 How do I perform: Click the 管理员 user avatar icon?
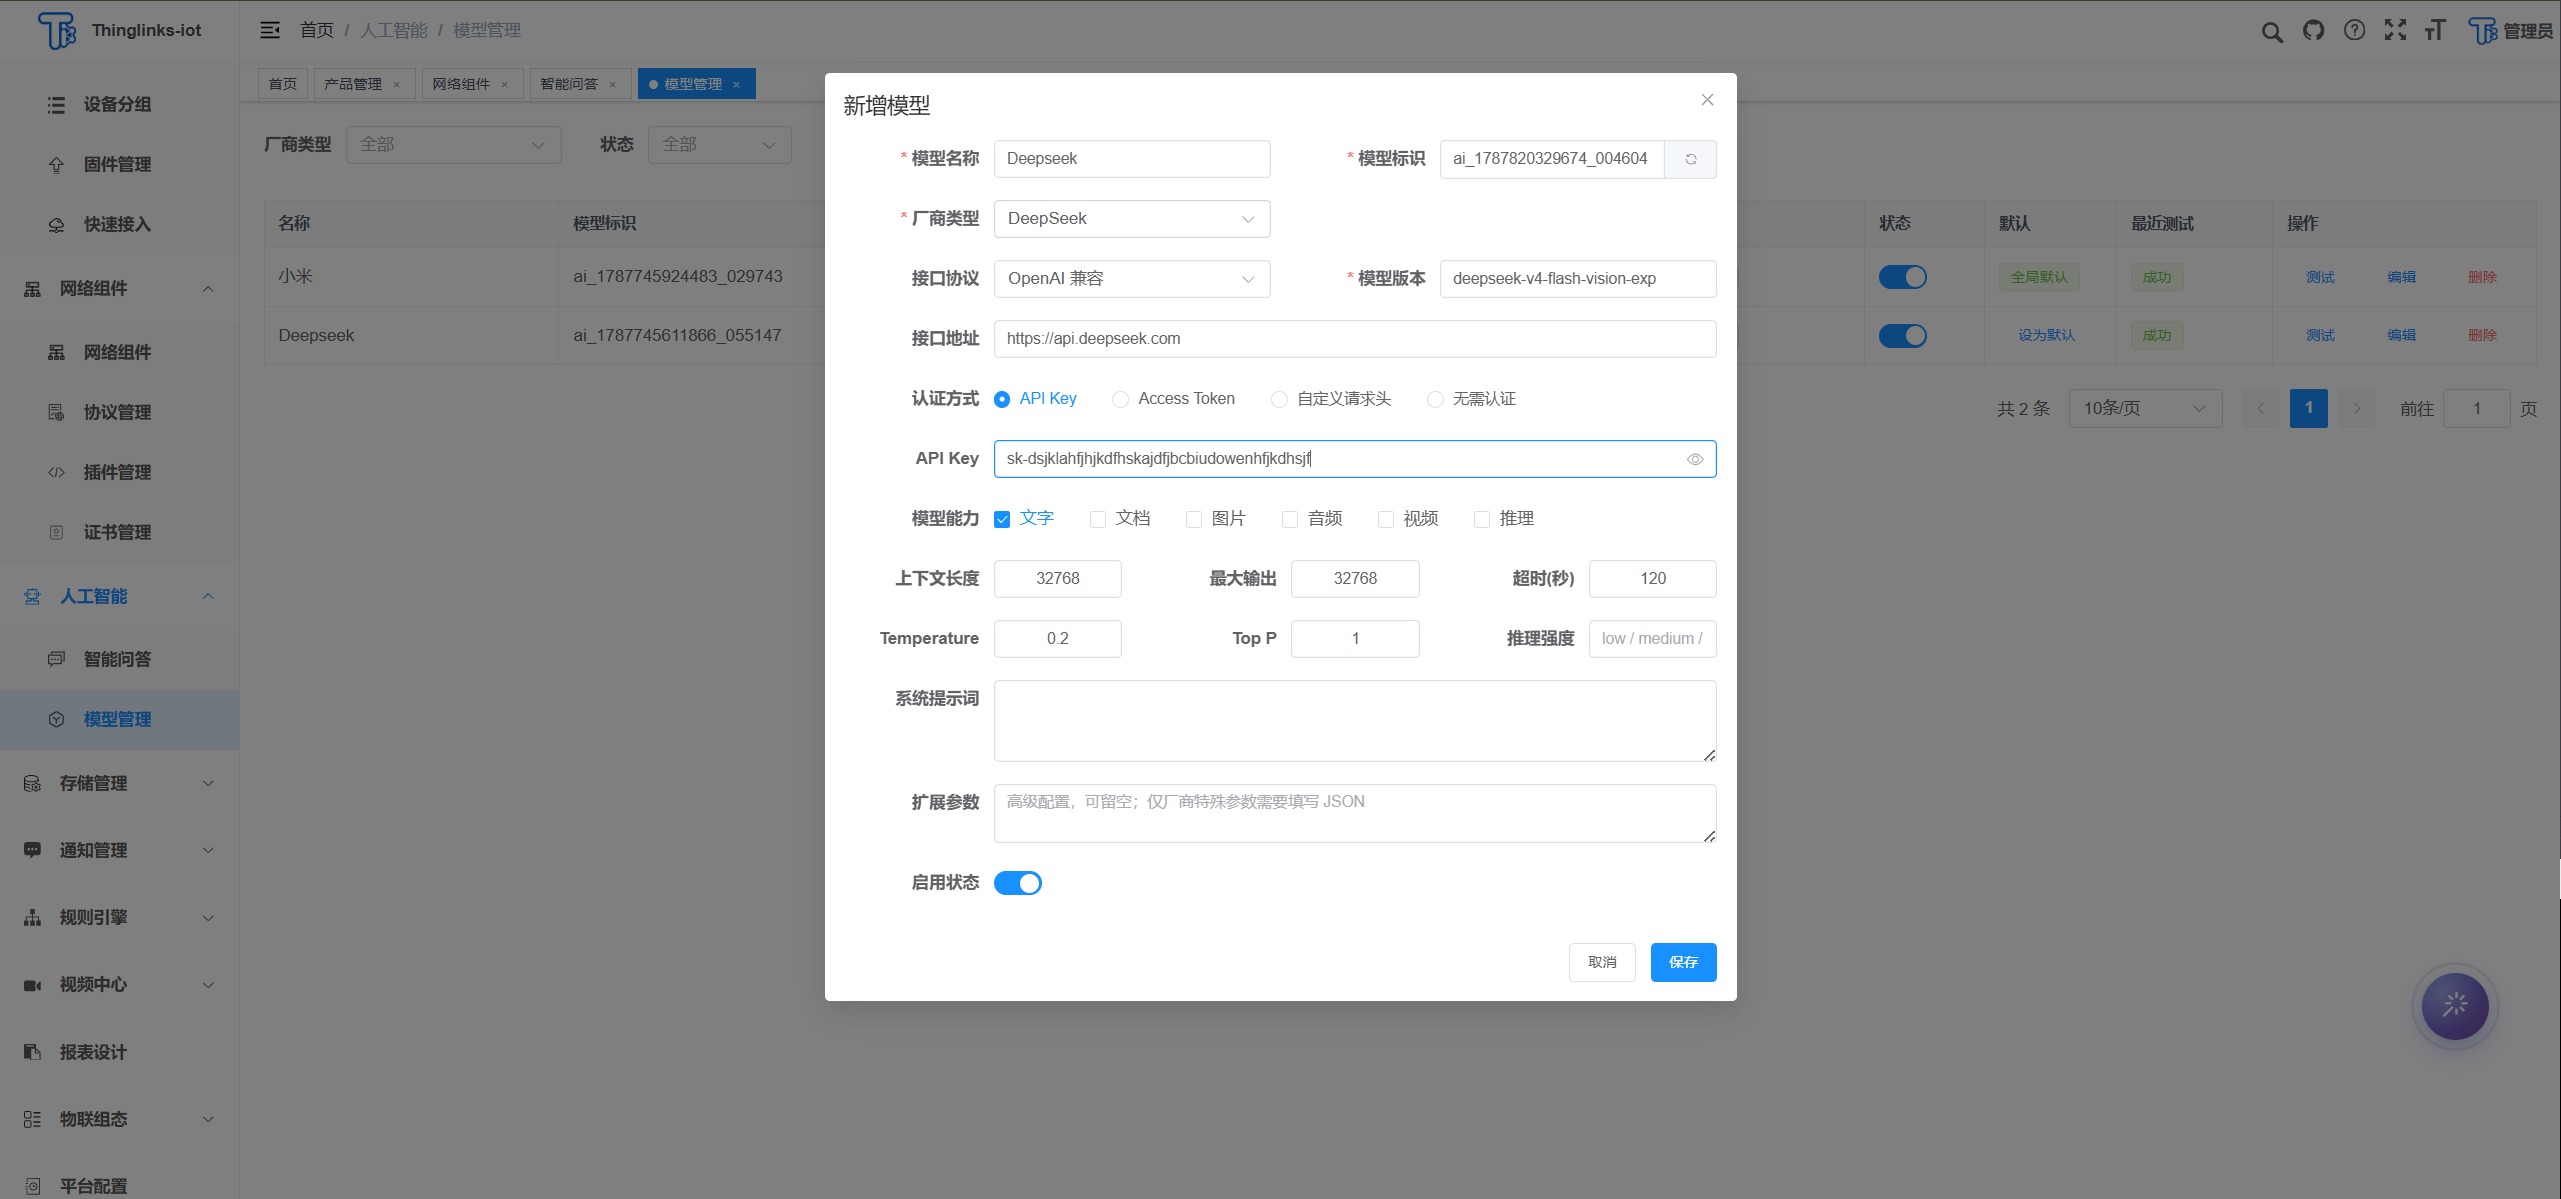coord(2482,31)
